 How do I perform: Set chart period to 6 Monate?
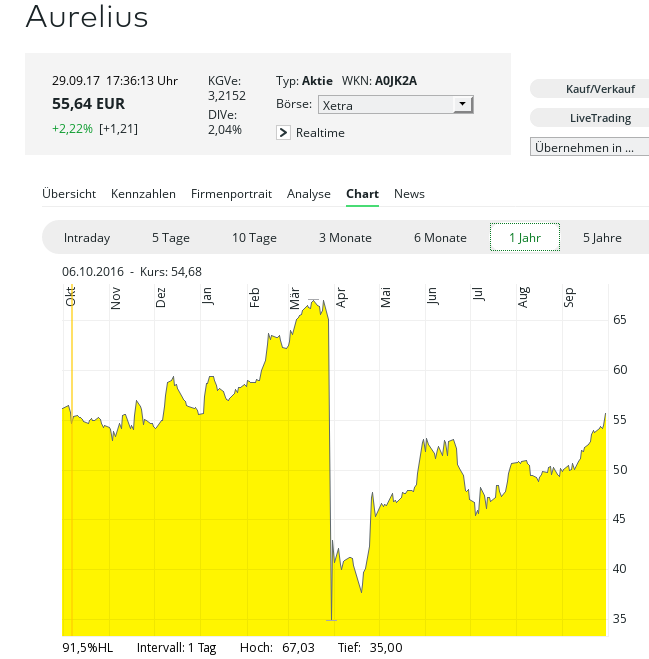click(x=440, y=238)
